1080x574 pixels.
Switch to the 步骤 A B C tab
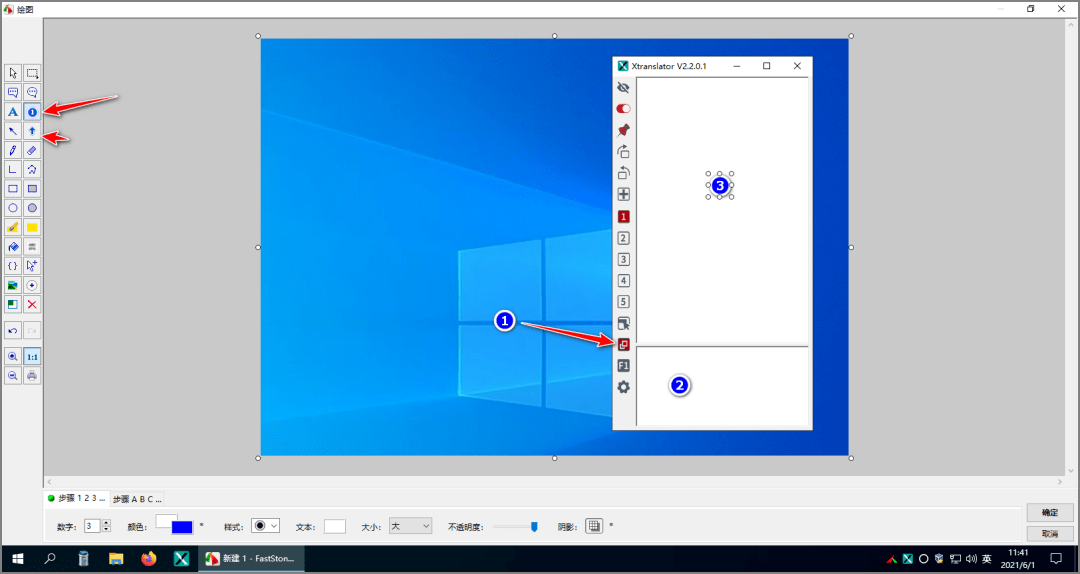[136, 499]
